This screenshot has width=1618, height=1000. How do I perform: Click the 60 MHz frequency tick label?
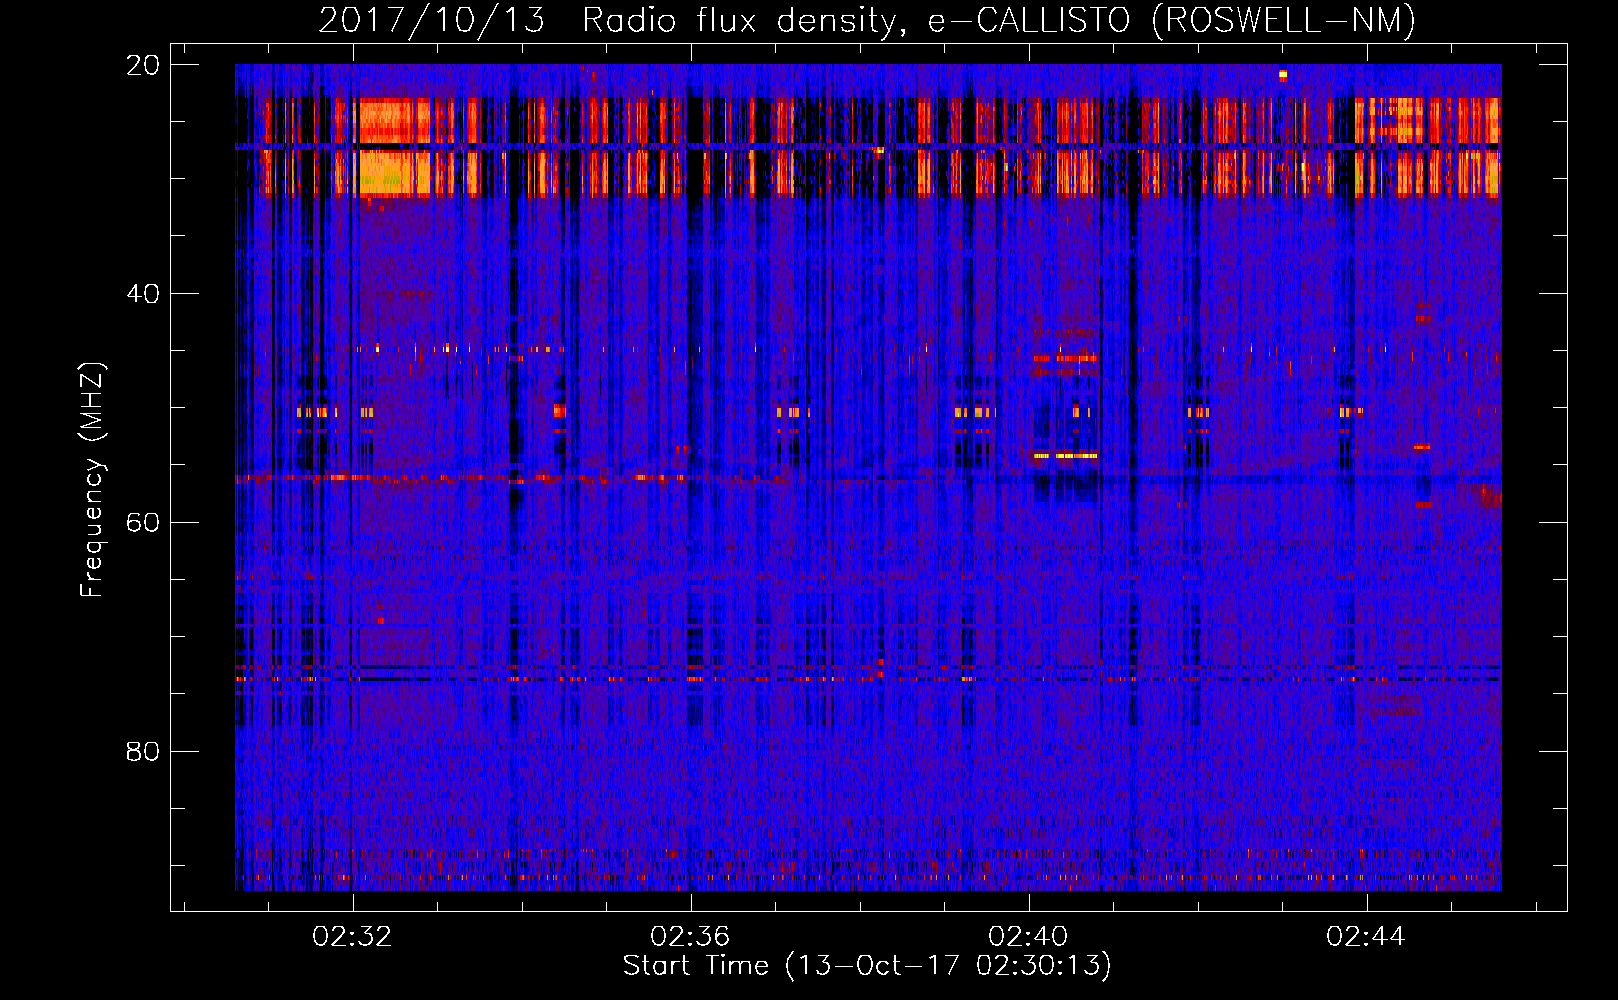point(143,523)
